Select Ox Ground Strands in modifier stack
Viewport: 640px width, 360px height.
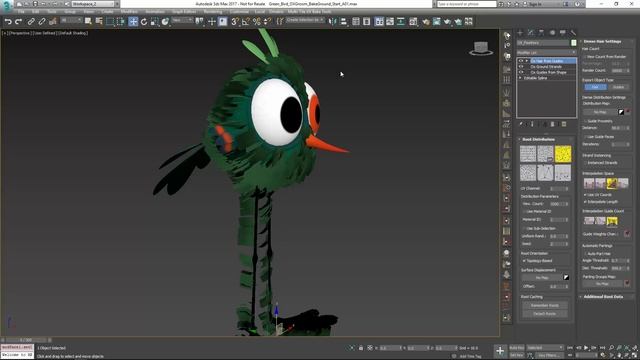pos(546,67)
